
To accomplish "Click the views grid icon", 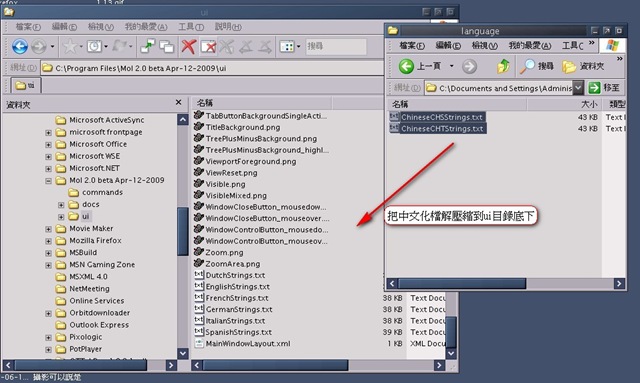I will point(287,47).
